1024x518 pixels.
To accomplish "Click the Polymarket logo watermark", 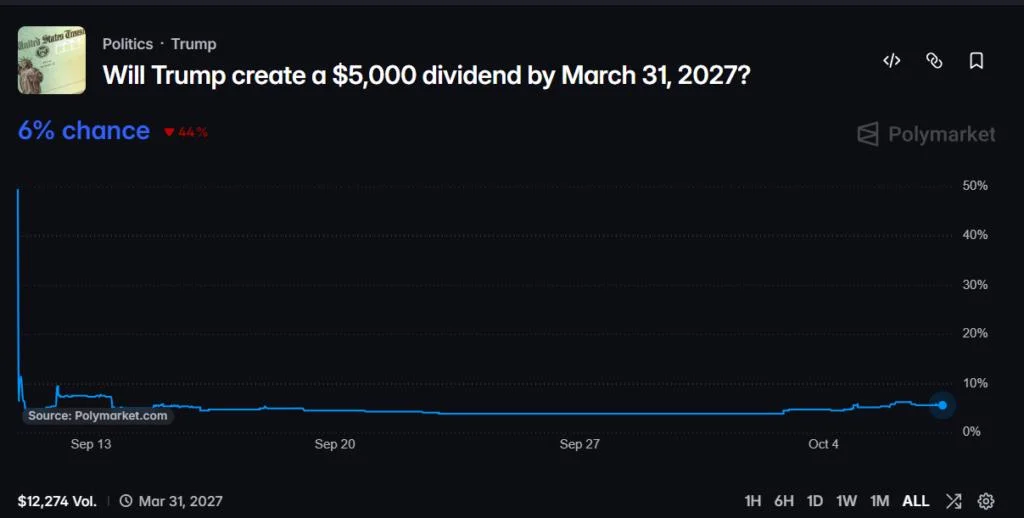I will (x=926, y=135).
